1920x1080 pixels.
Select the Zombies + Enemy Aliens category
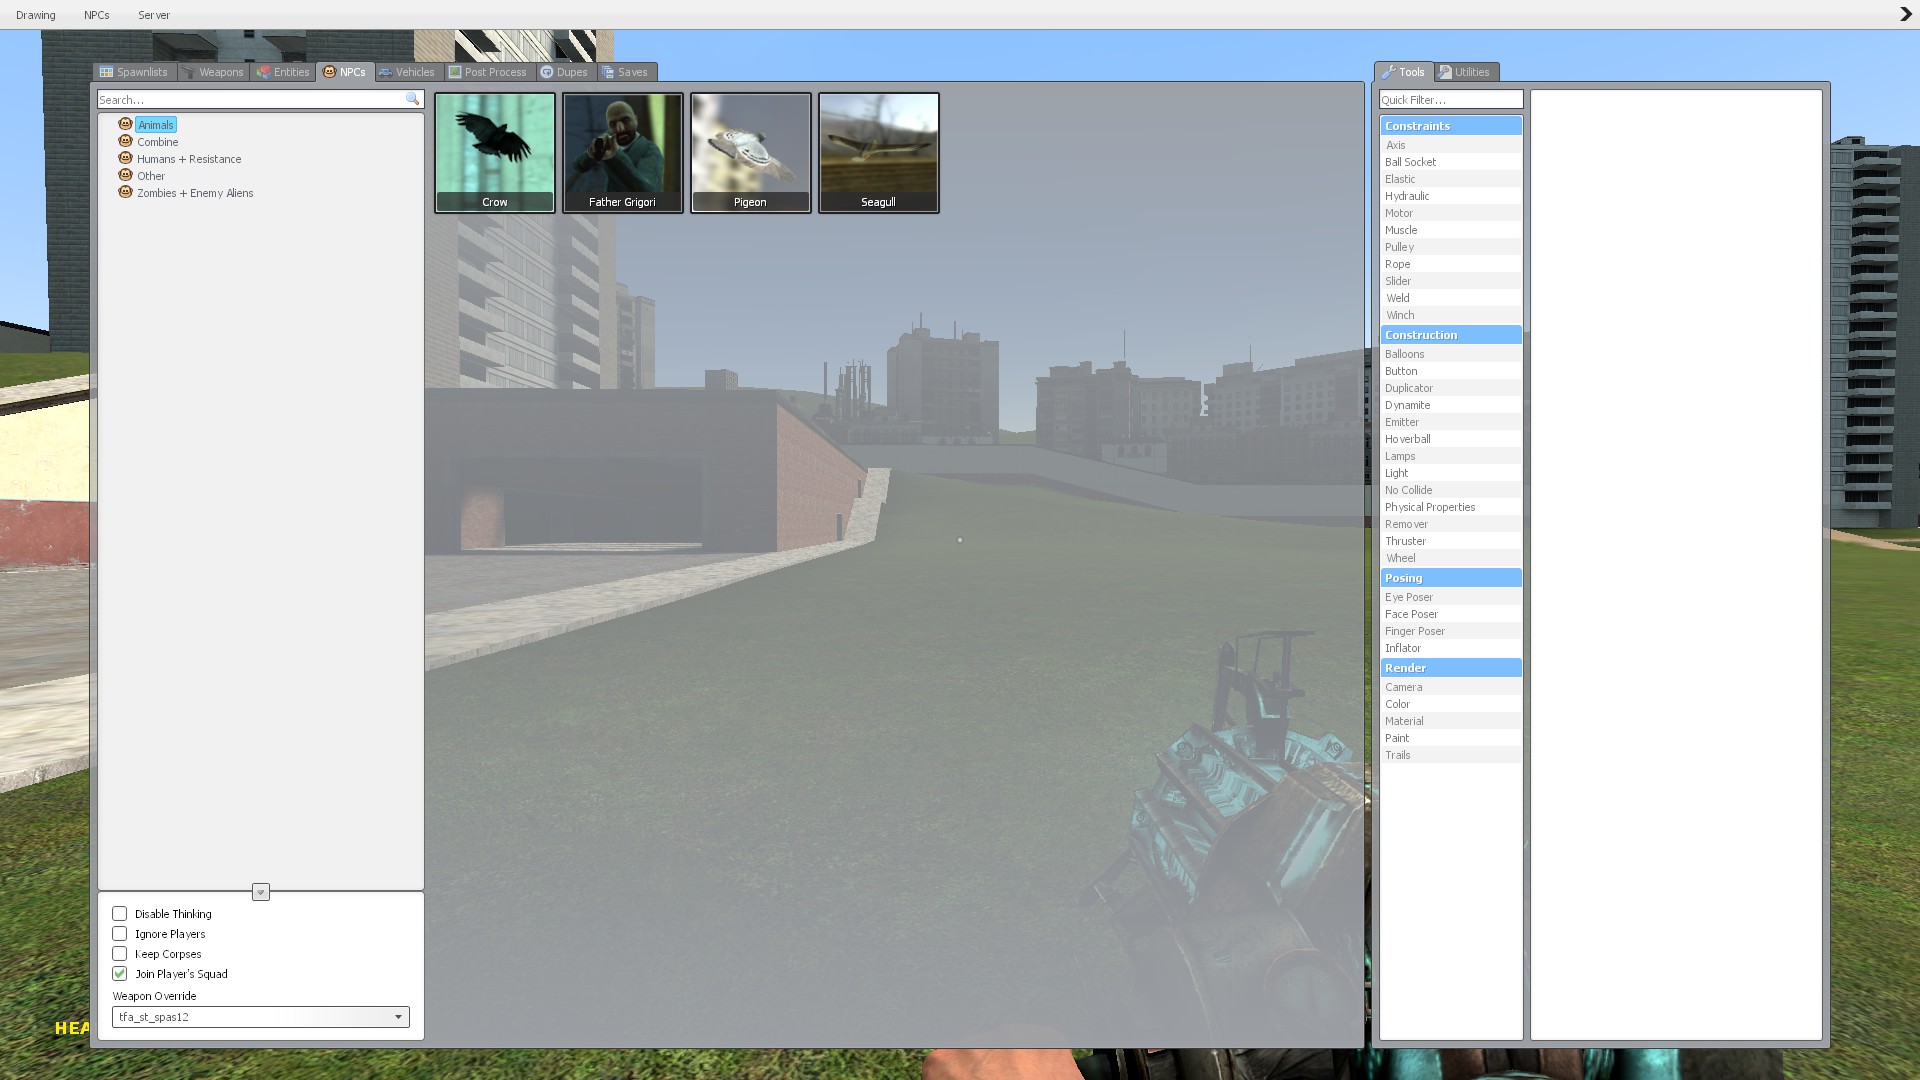point(195,193)
